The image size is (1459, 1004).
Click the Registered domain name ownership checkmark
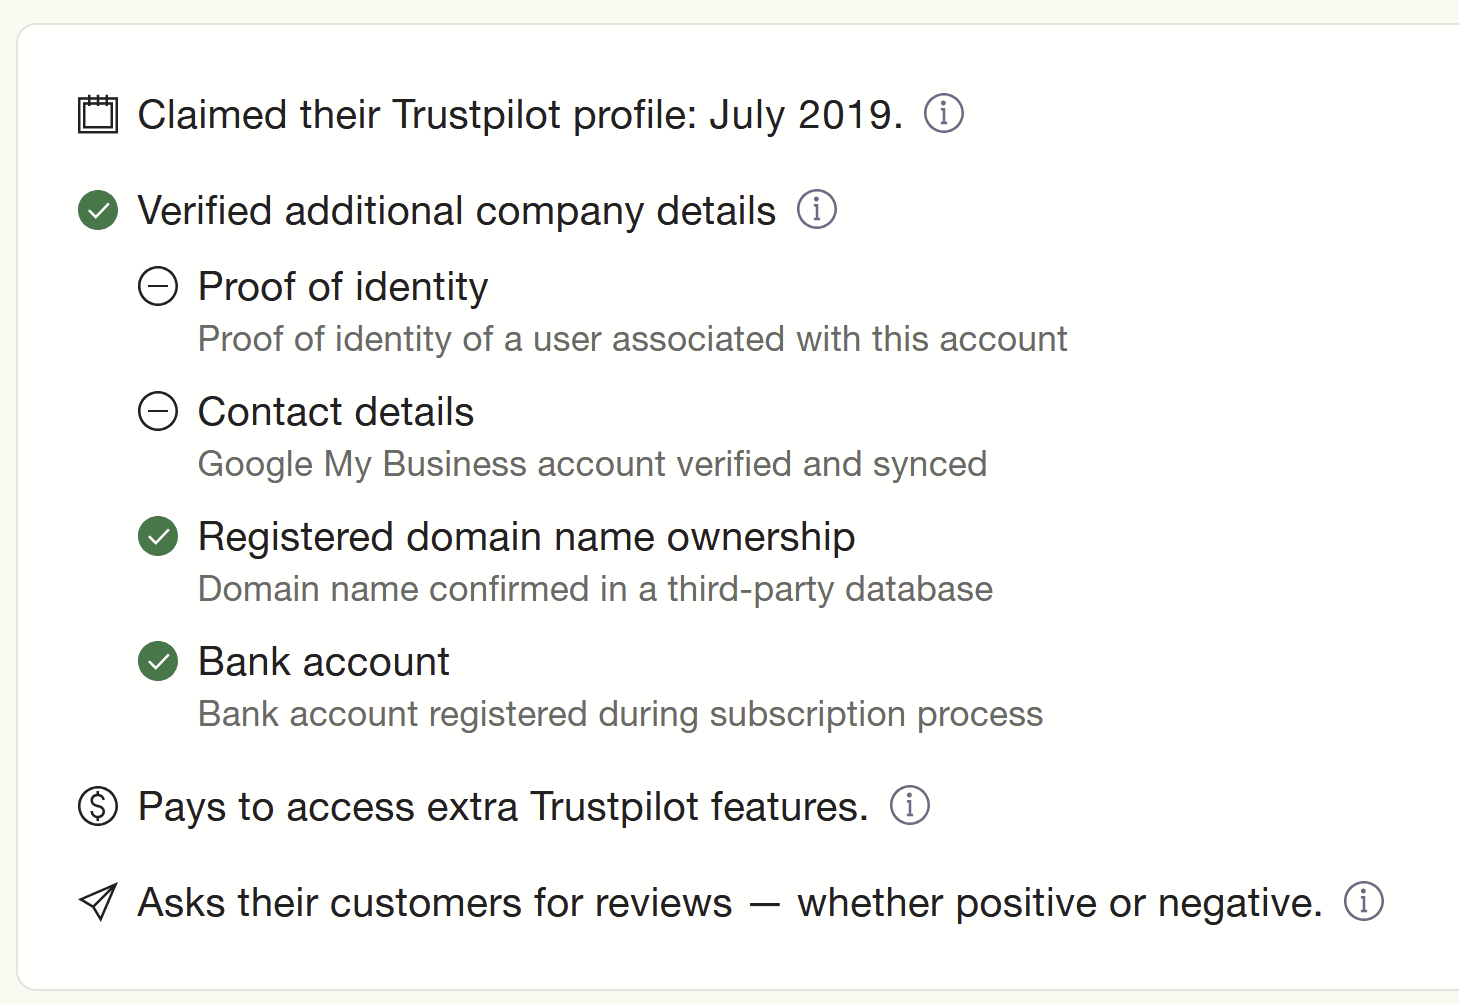[158, 536]
